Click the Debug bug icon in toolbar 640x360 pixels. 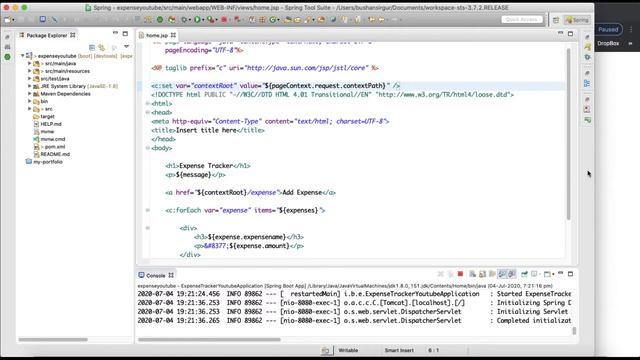click(x=184, y=20)
